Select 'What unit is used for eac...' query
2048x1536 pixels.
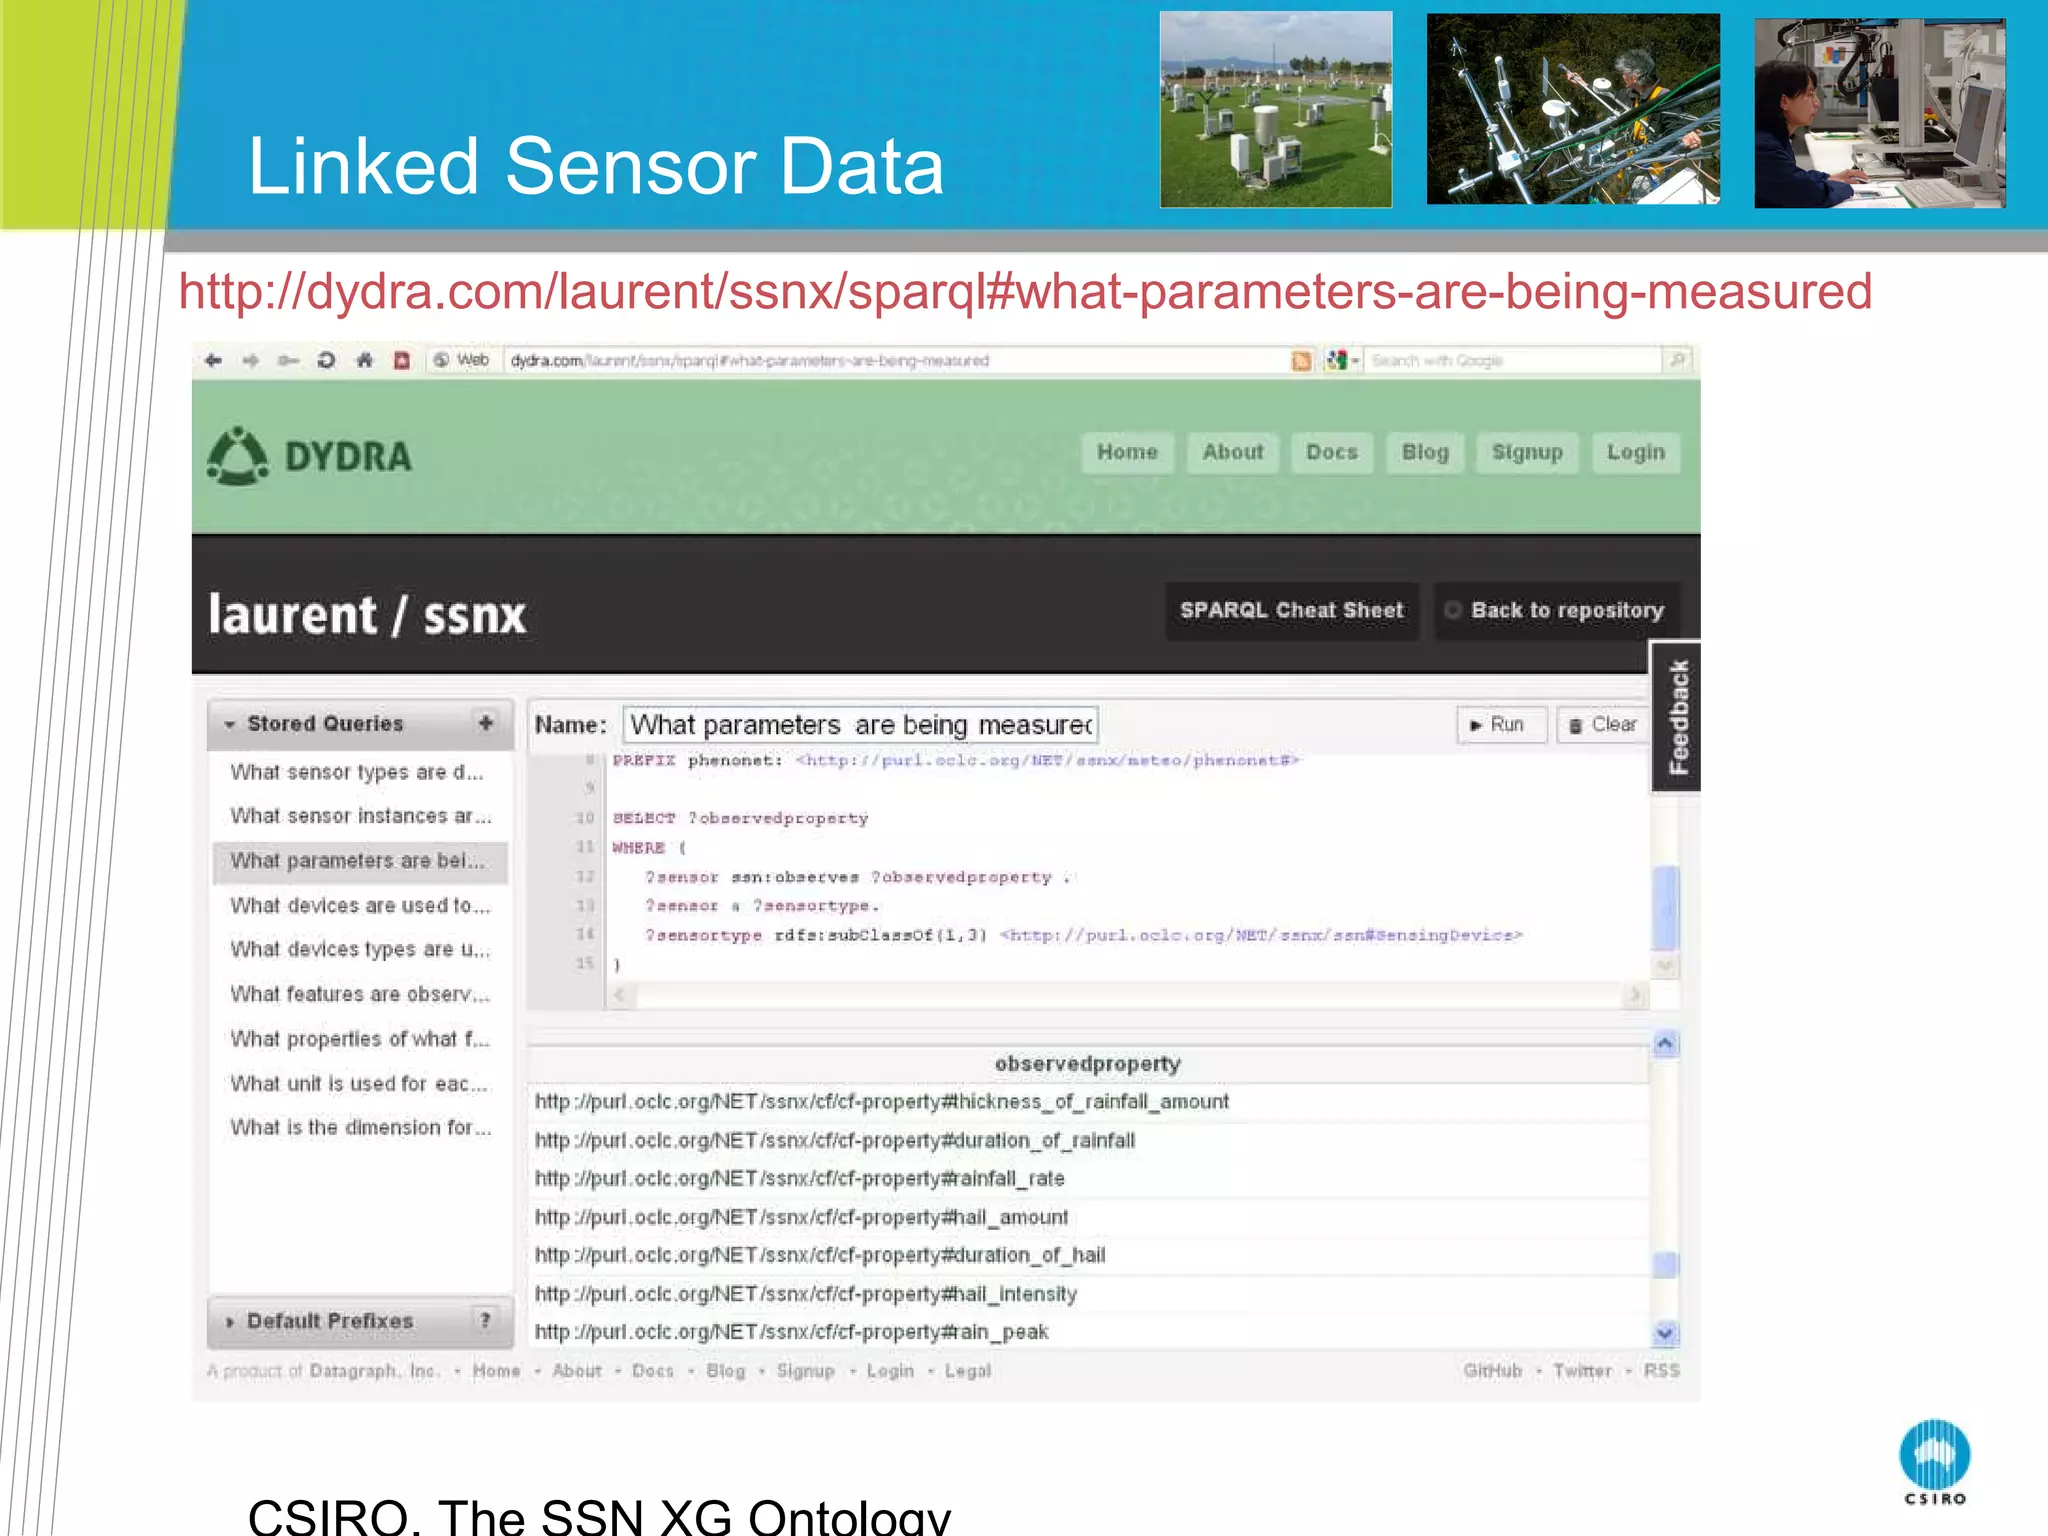[359, 1083]
